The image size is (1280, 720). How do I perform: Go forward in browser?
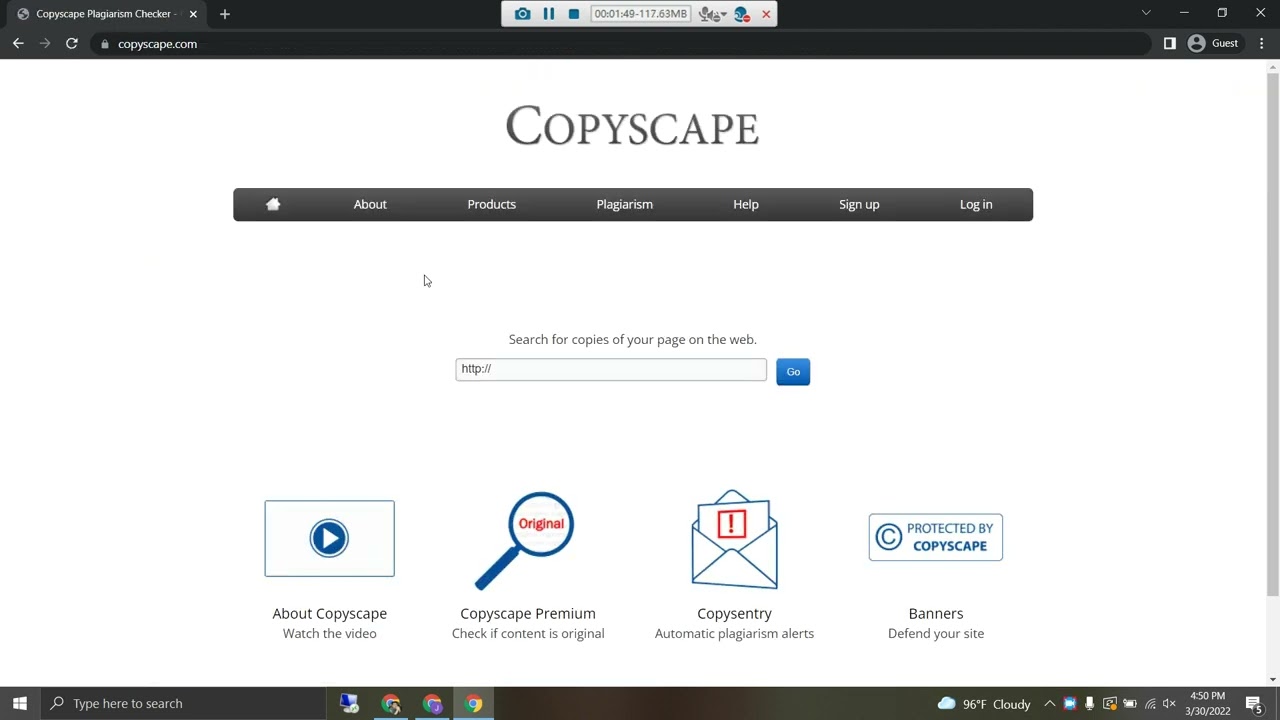(x=45, y=44)
